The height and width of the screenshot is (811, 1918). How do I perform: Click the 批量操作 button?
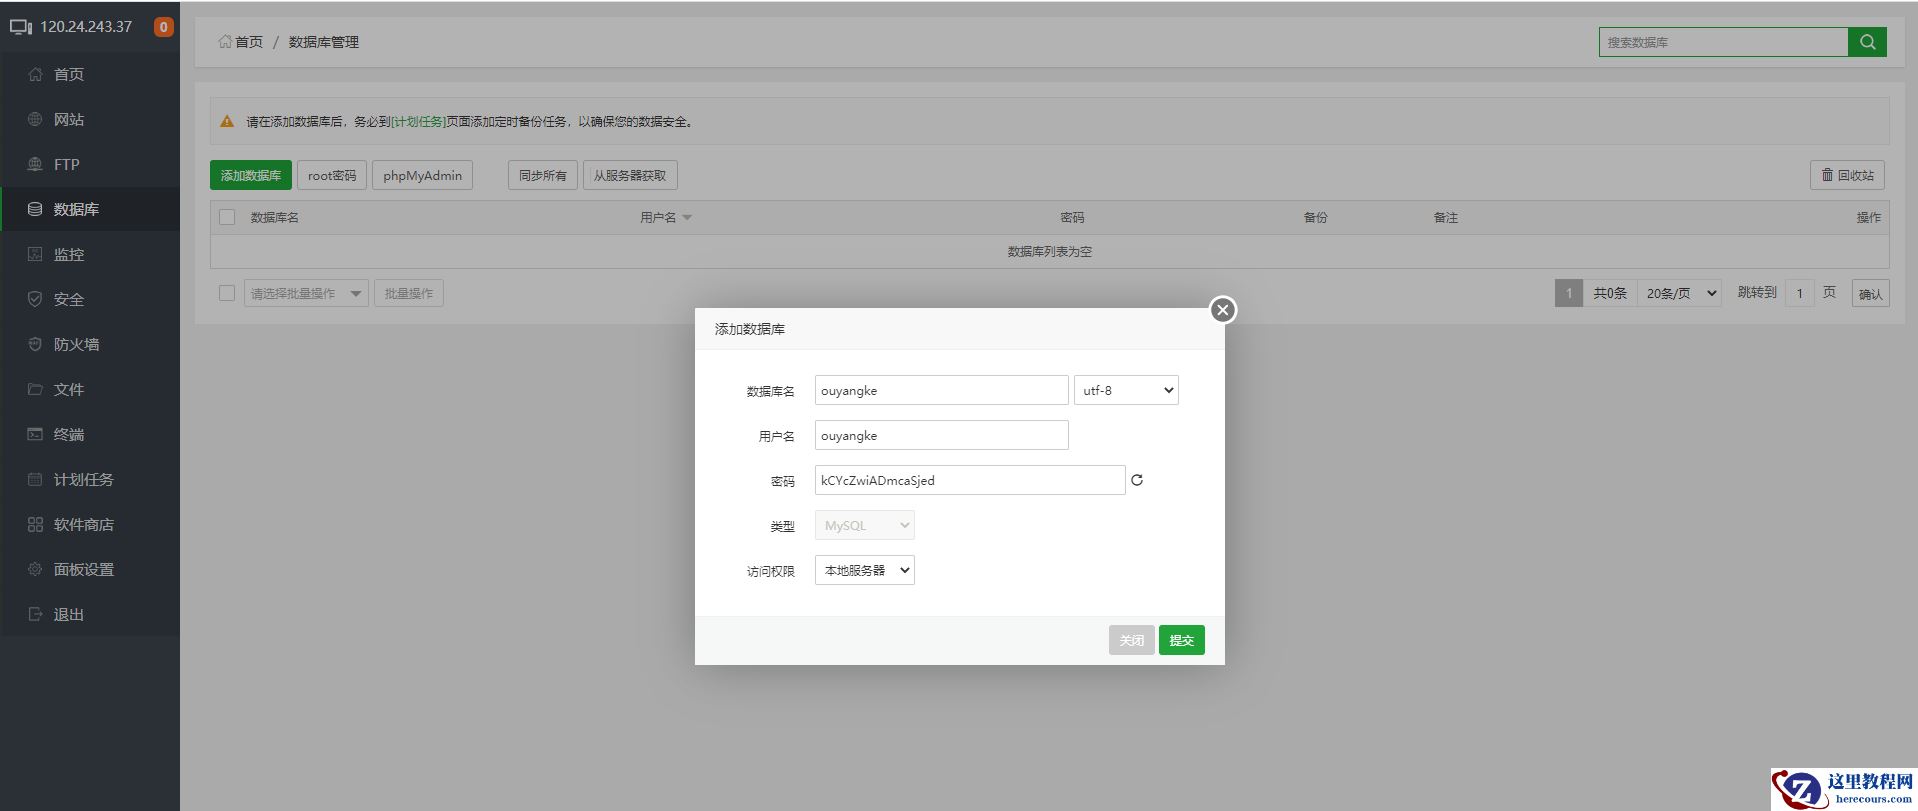click(x=409, y=293)
